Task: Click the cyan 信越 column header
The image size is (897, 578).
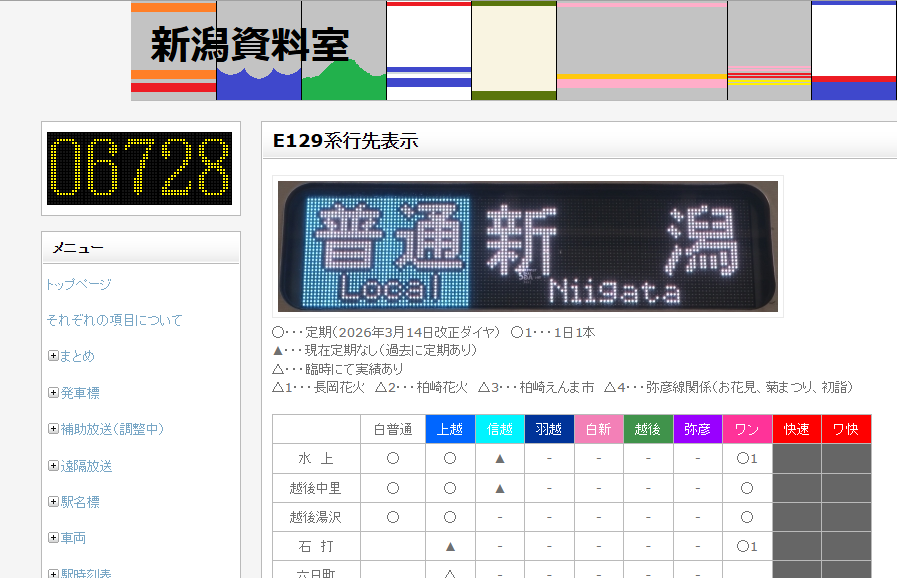Action: click(x=499, y=429)
